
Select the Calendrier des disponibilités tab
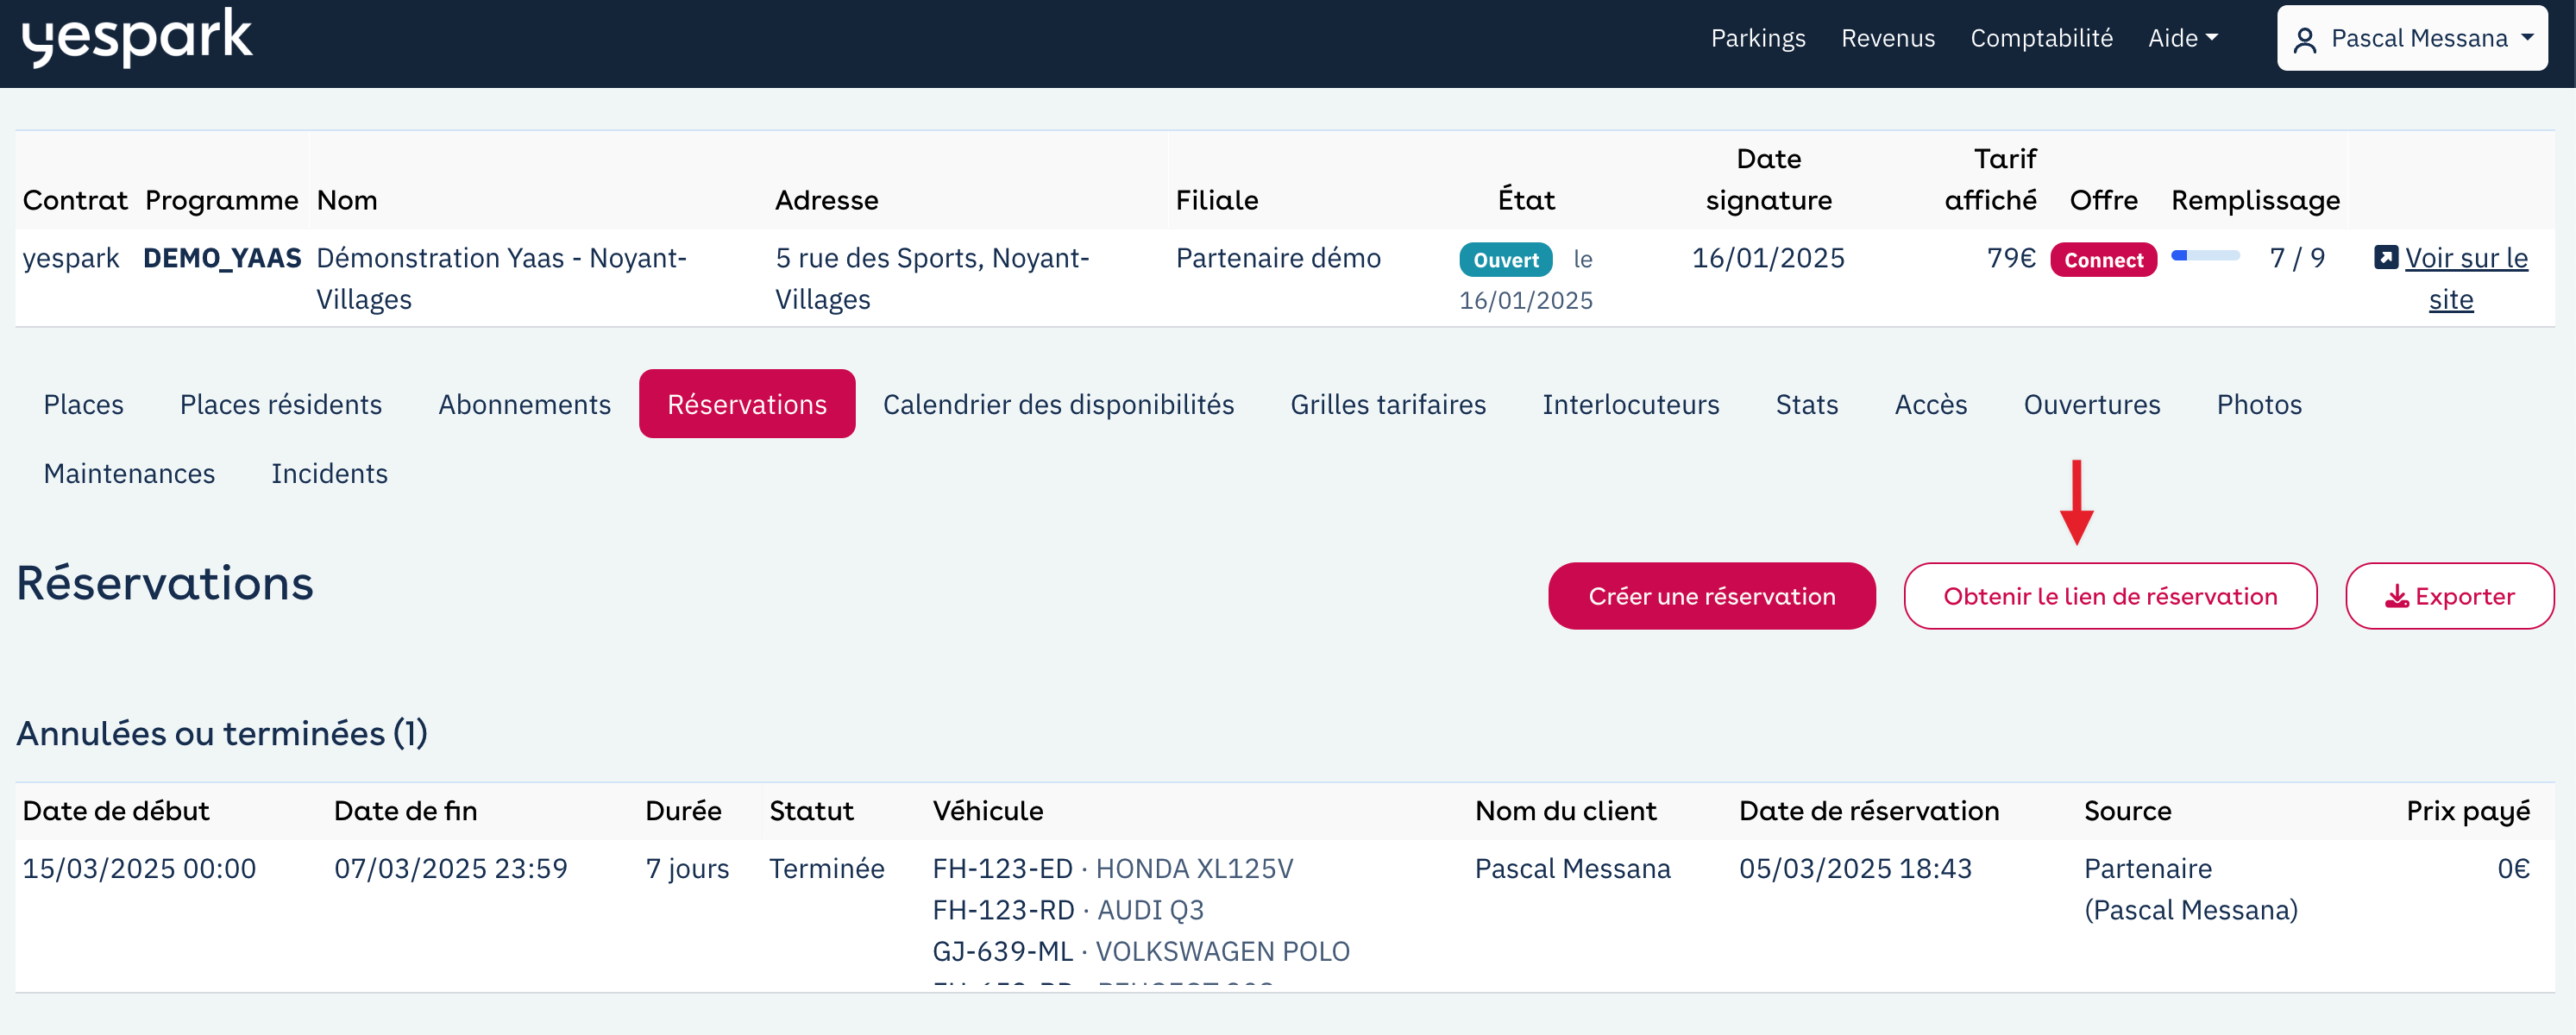point(1057,404)
